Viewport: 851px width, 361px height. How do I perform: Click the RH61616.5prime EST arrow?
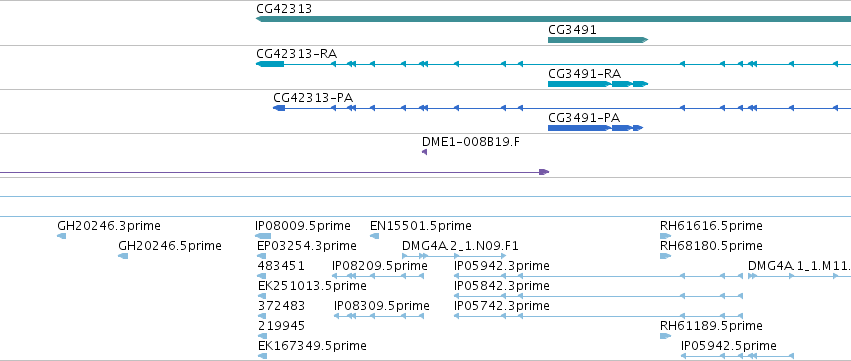pyautogui.click(x=665, y=236)
